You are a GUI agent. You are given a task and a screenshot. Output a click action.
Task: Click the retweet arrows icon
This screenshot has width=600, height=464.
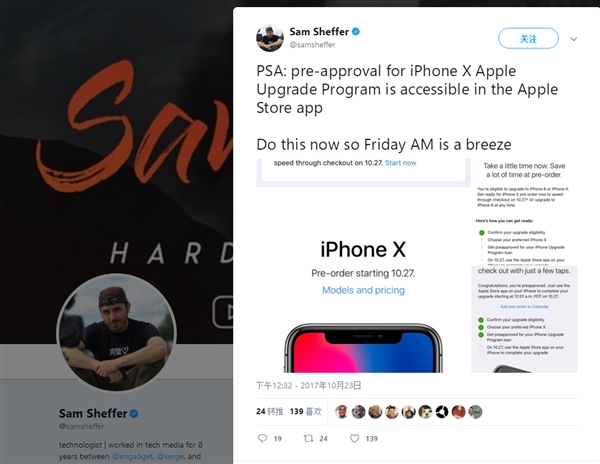tap(308, 438)
